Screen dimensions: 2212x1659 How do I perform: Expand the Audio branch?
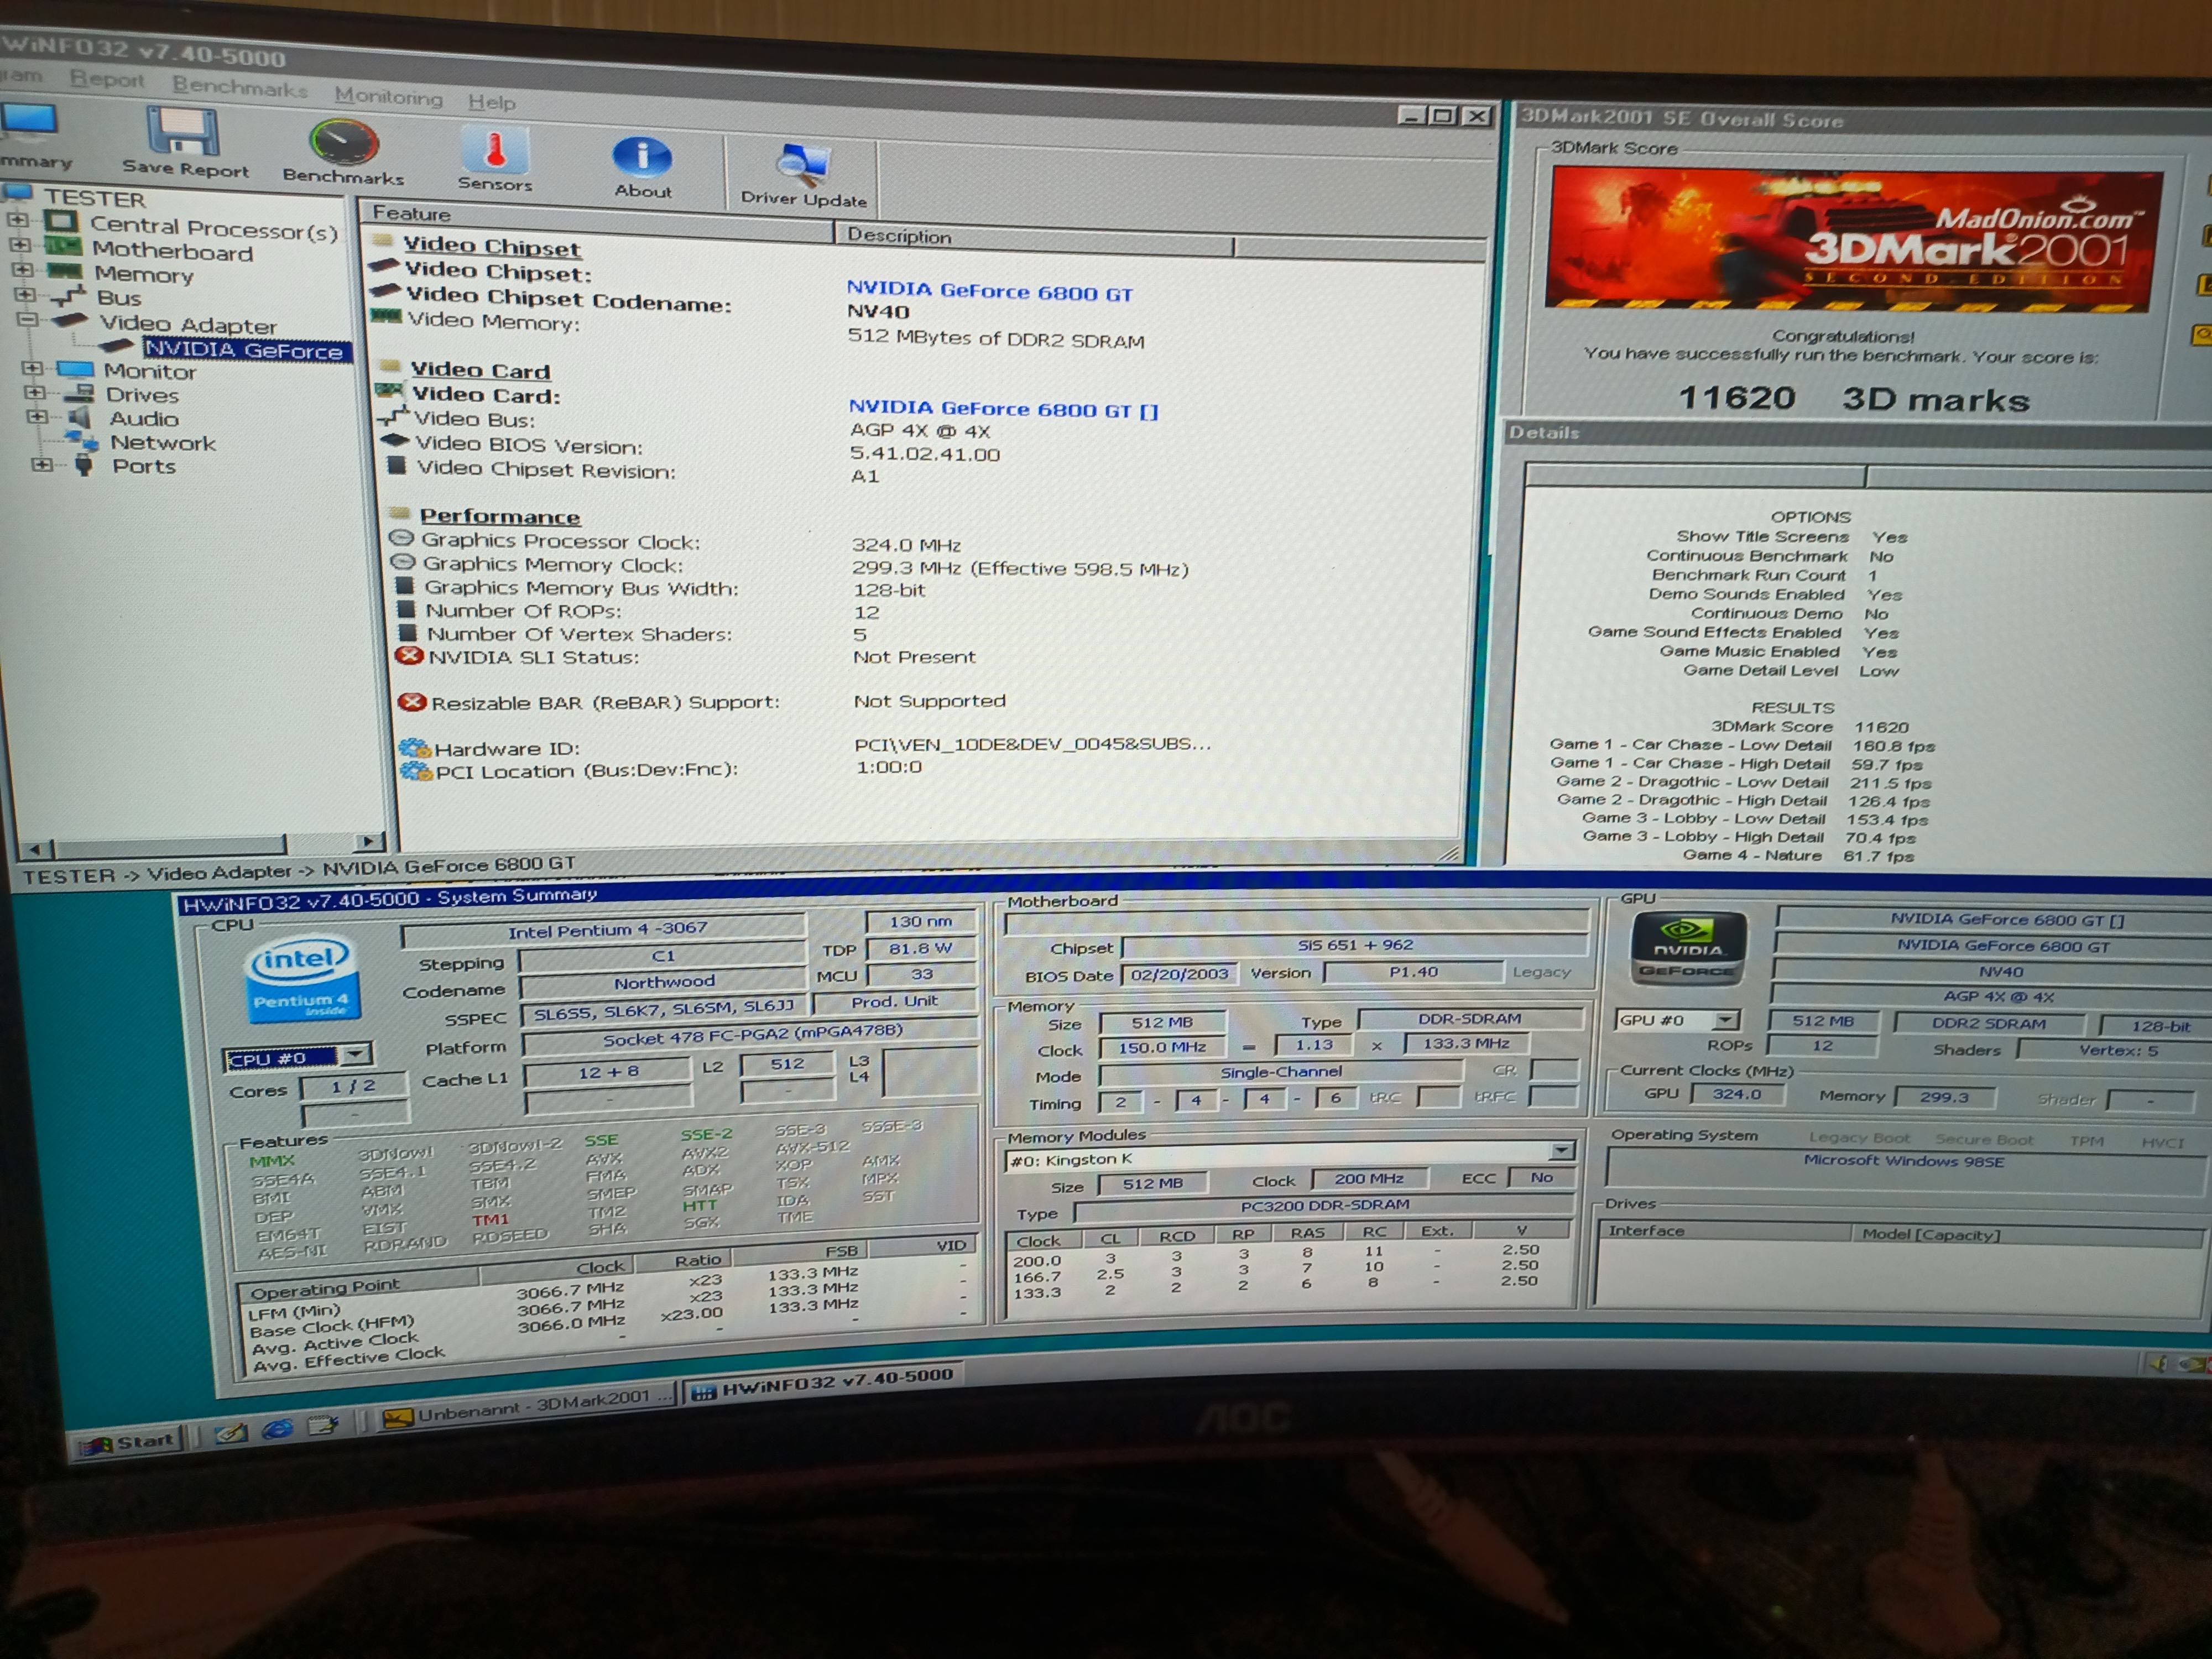[37, 416]
